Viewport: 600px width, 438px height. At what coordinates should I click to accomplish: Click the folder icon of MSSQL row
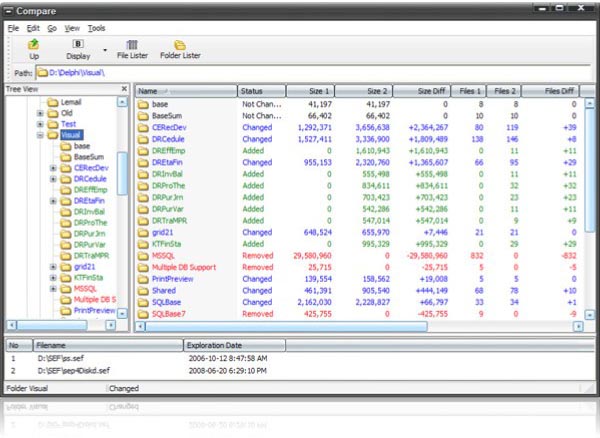(143, 255)
